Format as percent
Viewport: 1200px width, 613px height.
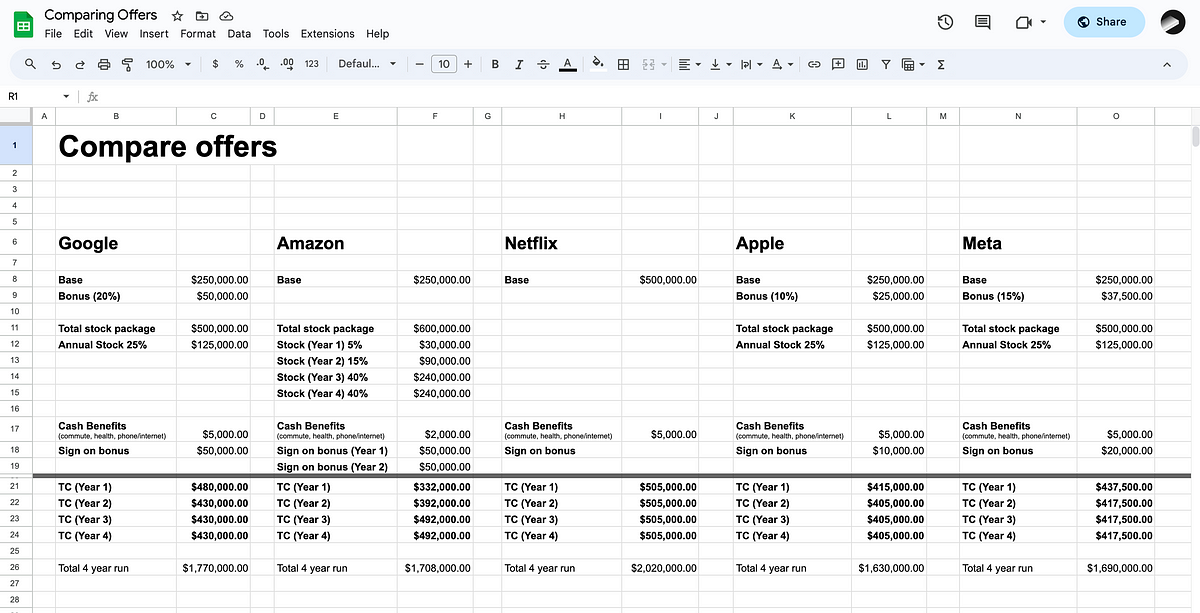point(239,64)
